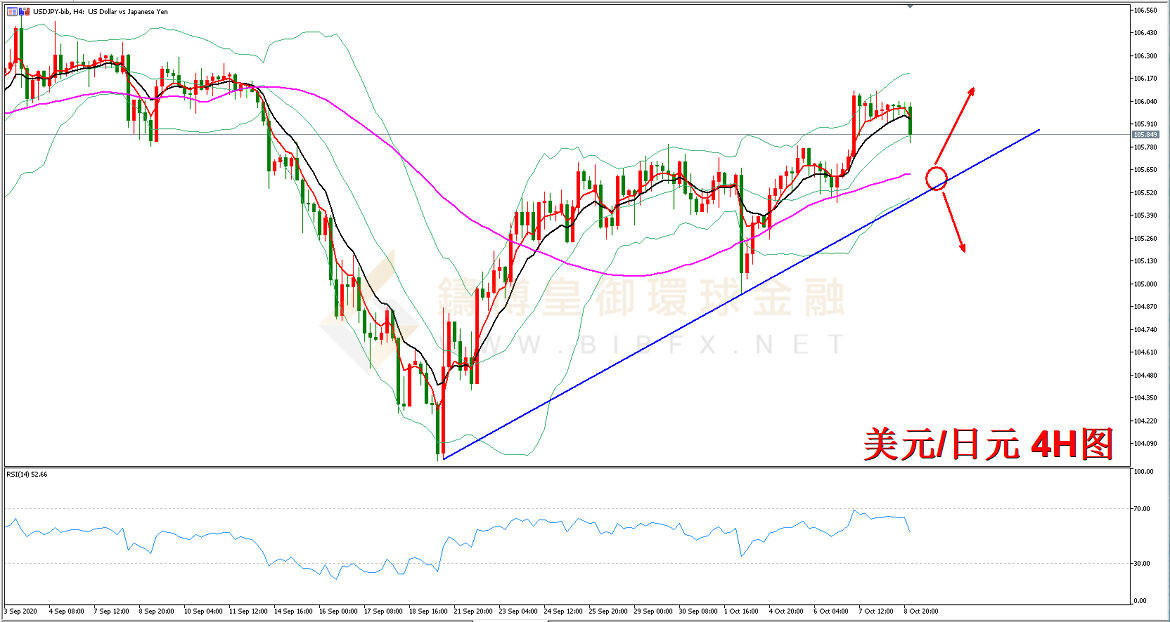Click the chart shift triangle marker at top
Viewport: 1170px width, 622px height.
click(x=909, y=6)
